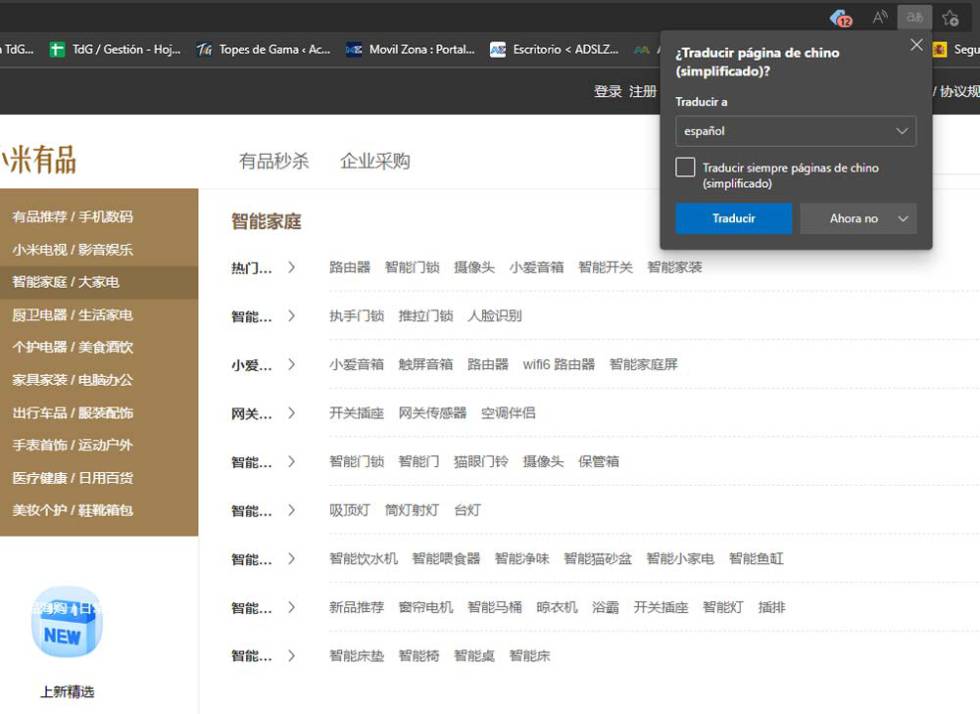Image resolution: width=980 pixels, height=714 pixels.
Task: Click 智能家庭屏 link
Action: click(x=644, y=365)
